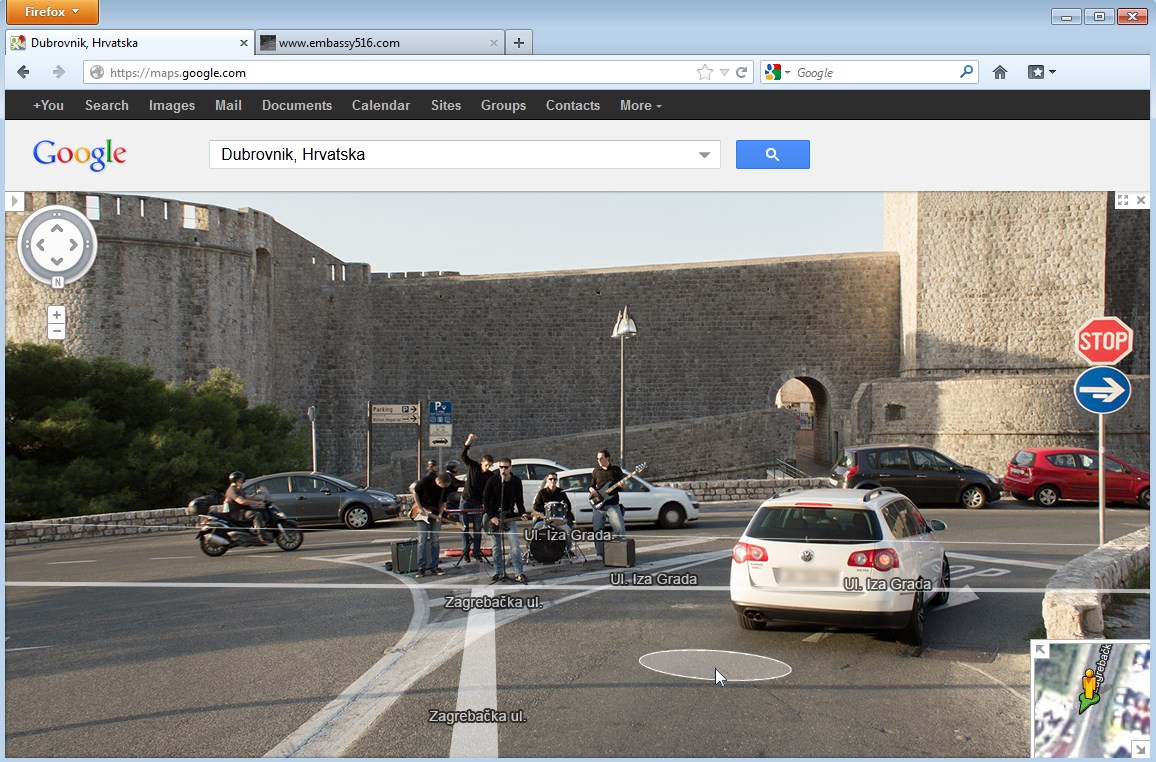Zoom out Street View with the minus control
This screenshot has height=762, width=1156.
click(x=57, y=330)
